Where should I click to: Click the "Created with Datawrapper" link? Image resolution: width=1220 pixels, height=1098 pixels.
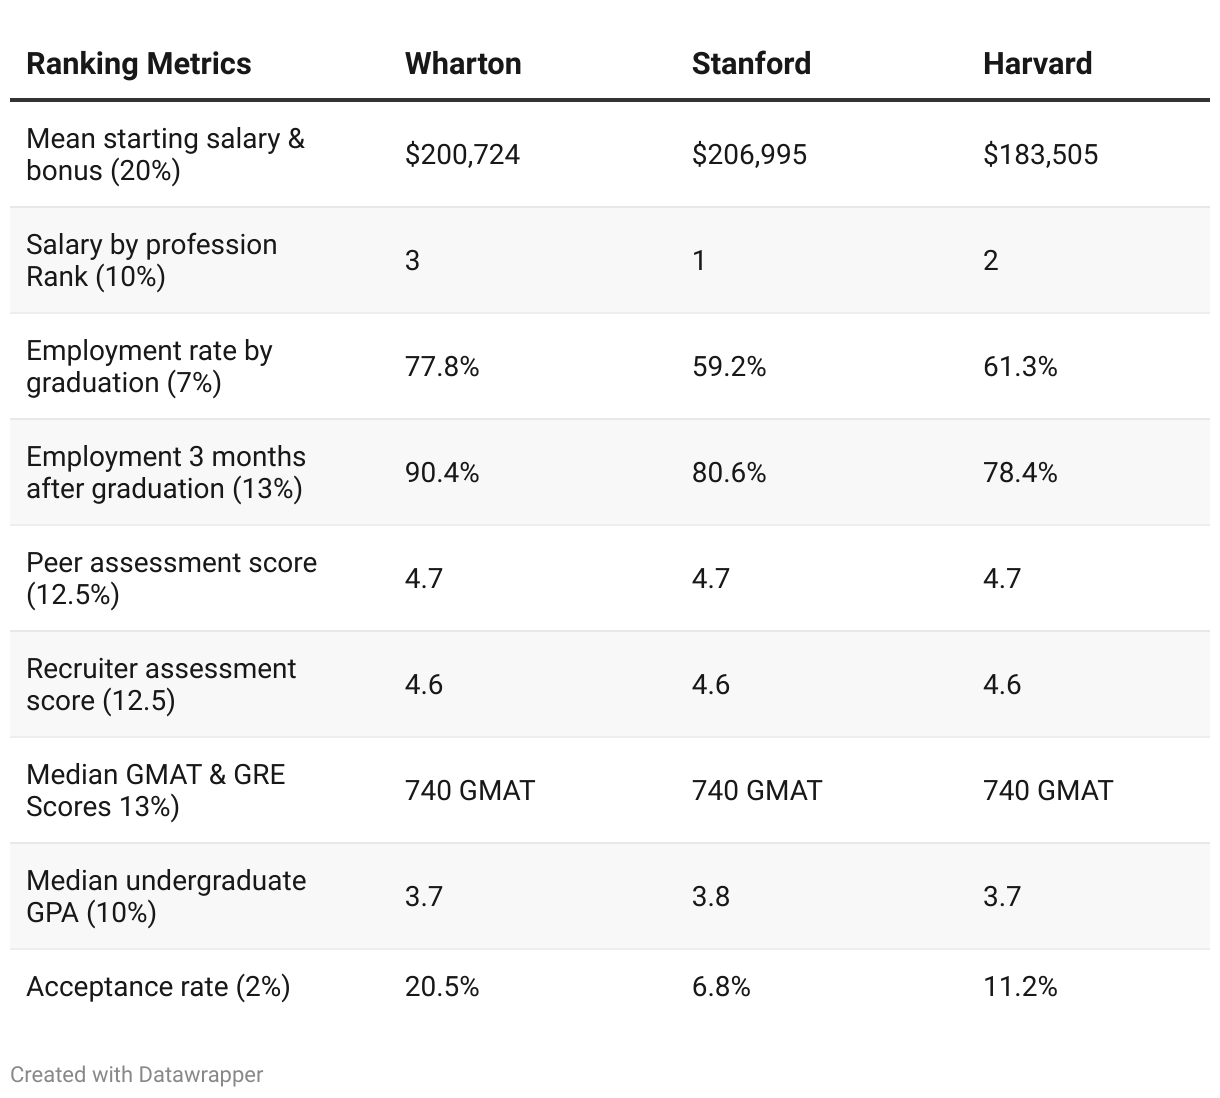[137, 1075]
